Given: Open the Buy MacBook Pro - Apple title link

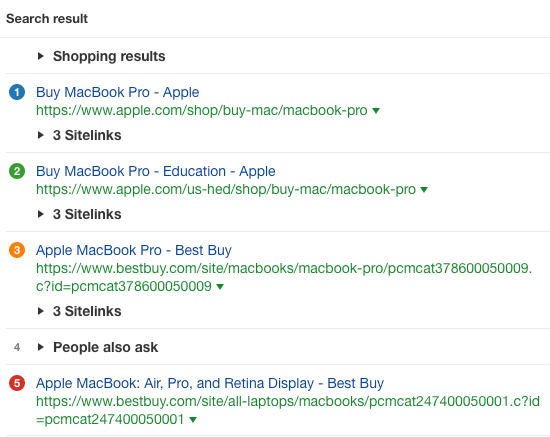Looking at the screenshot, I should tap(118, 92).
